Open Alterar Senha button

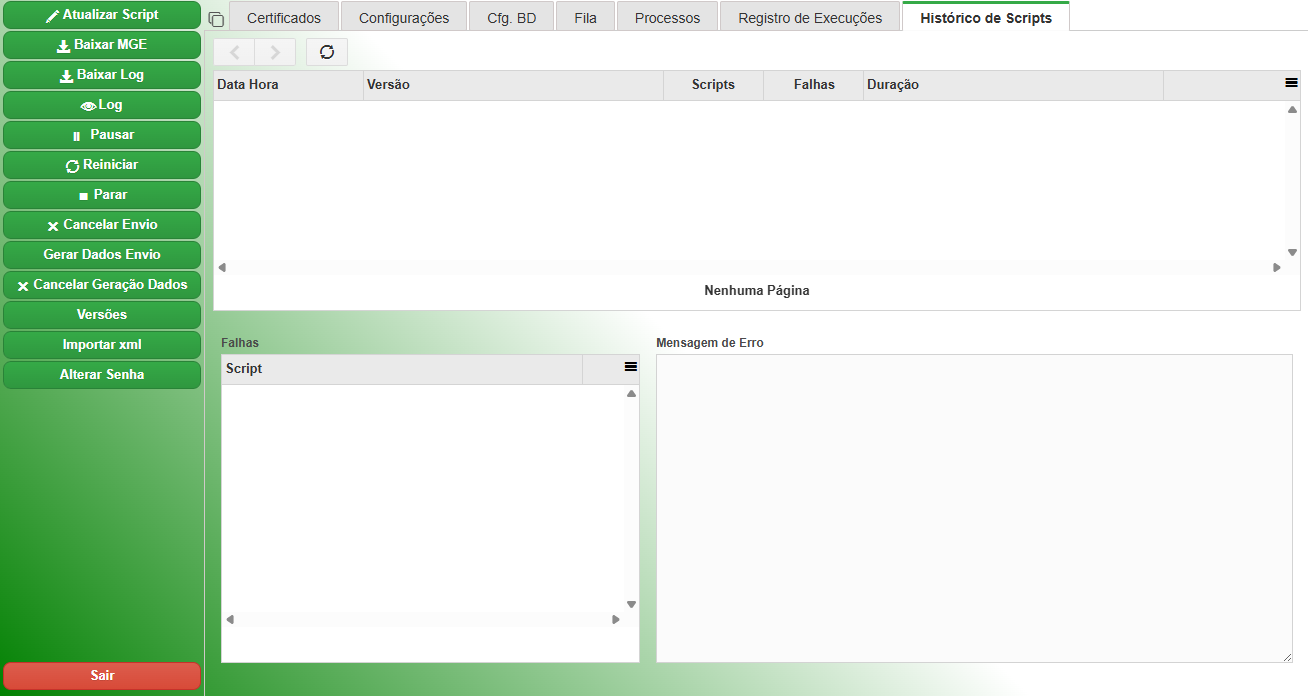point(102,375)
